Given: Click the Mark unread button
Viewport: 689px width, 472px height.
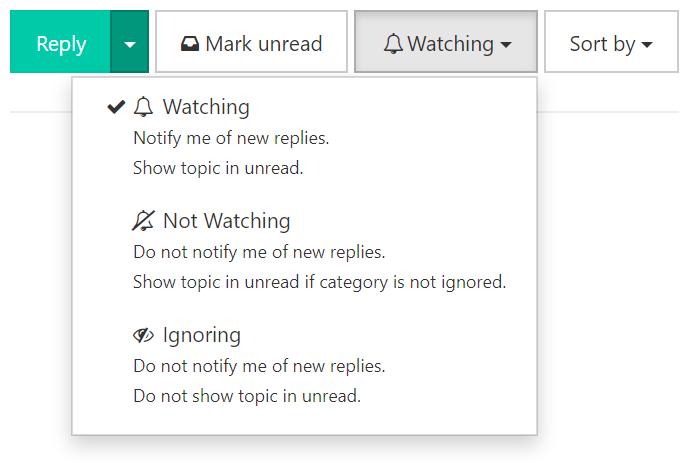Looking at the screenshot, I should [x=251, y=42].
